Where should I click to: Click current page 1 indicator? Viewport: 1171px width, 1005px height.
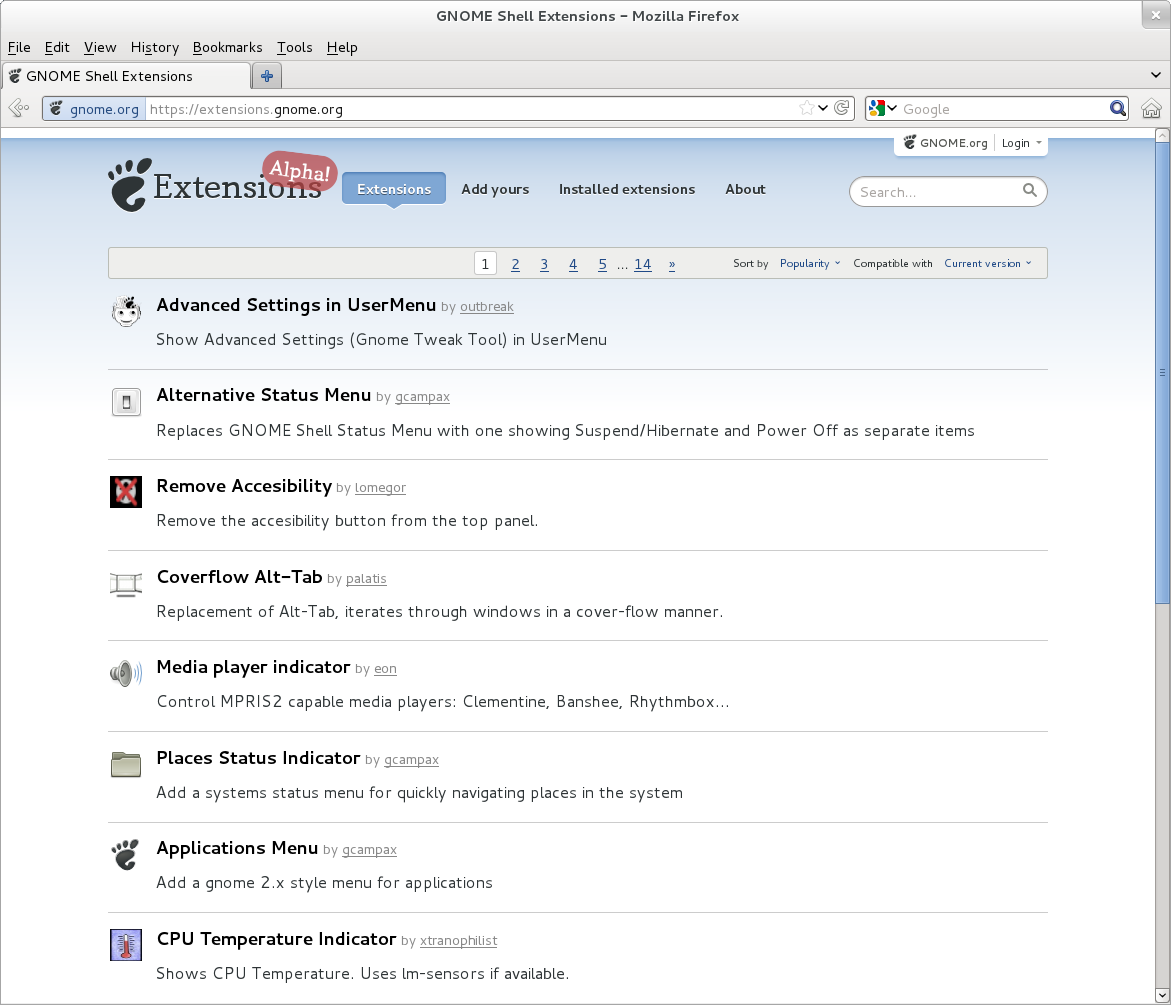485,264
